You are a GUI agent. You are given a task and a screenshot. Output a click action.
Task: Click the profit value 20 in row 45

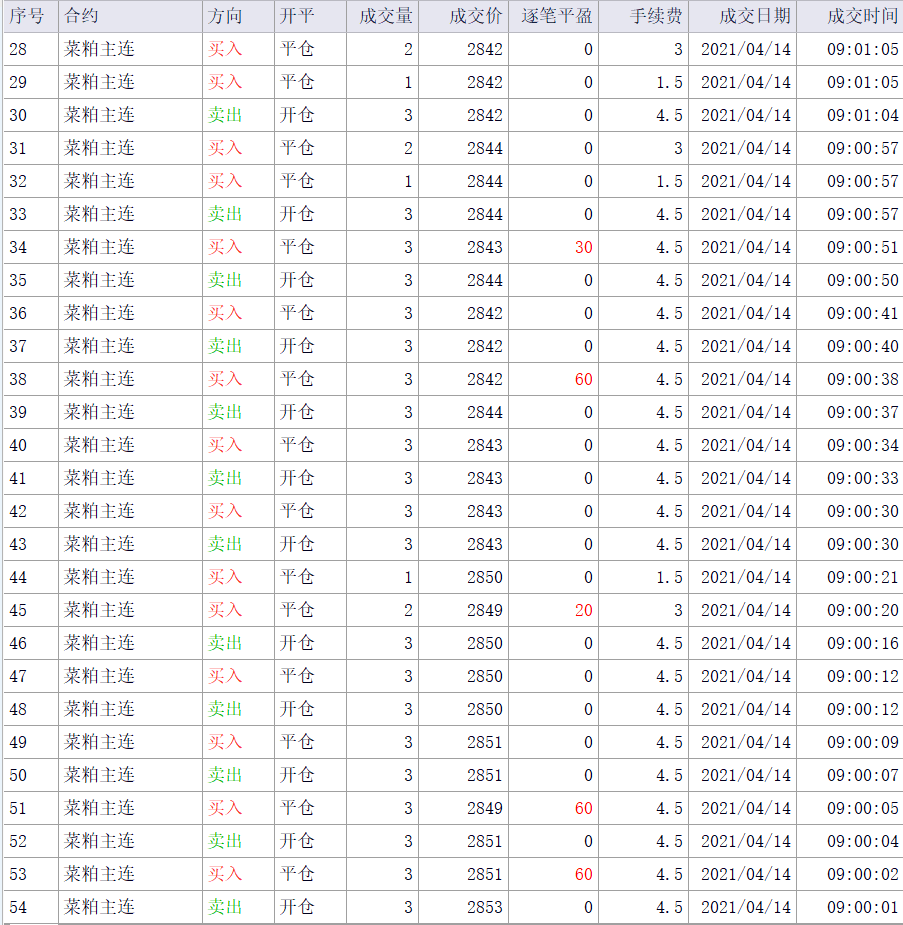pyautogui.click(x=583, y=610)
